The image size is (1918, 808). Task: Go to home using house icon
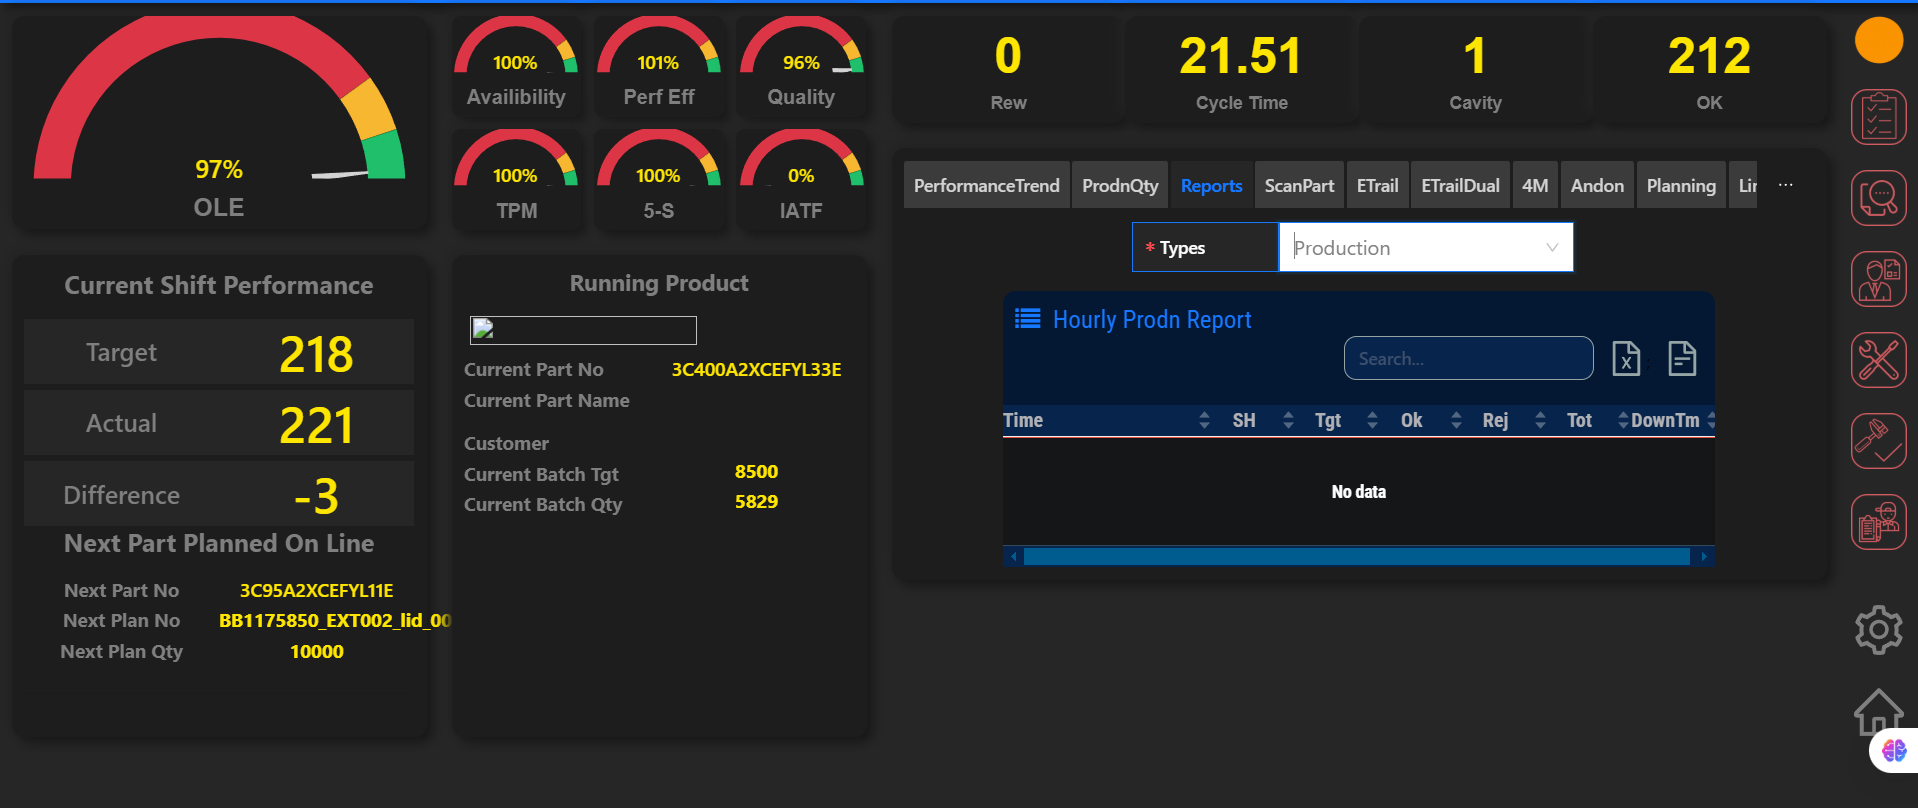click(x=1878, y=712)
